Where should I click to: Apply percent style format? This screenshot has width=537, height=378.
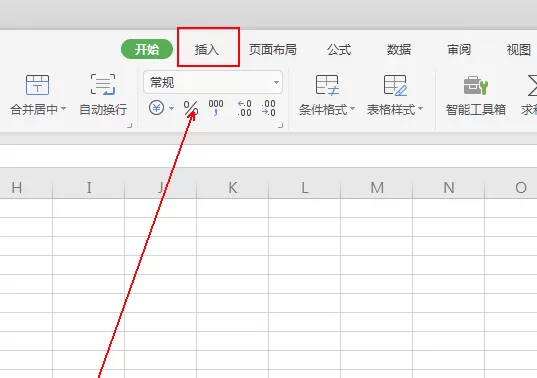pos(190,108)
